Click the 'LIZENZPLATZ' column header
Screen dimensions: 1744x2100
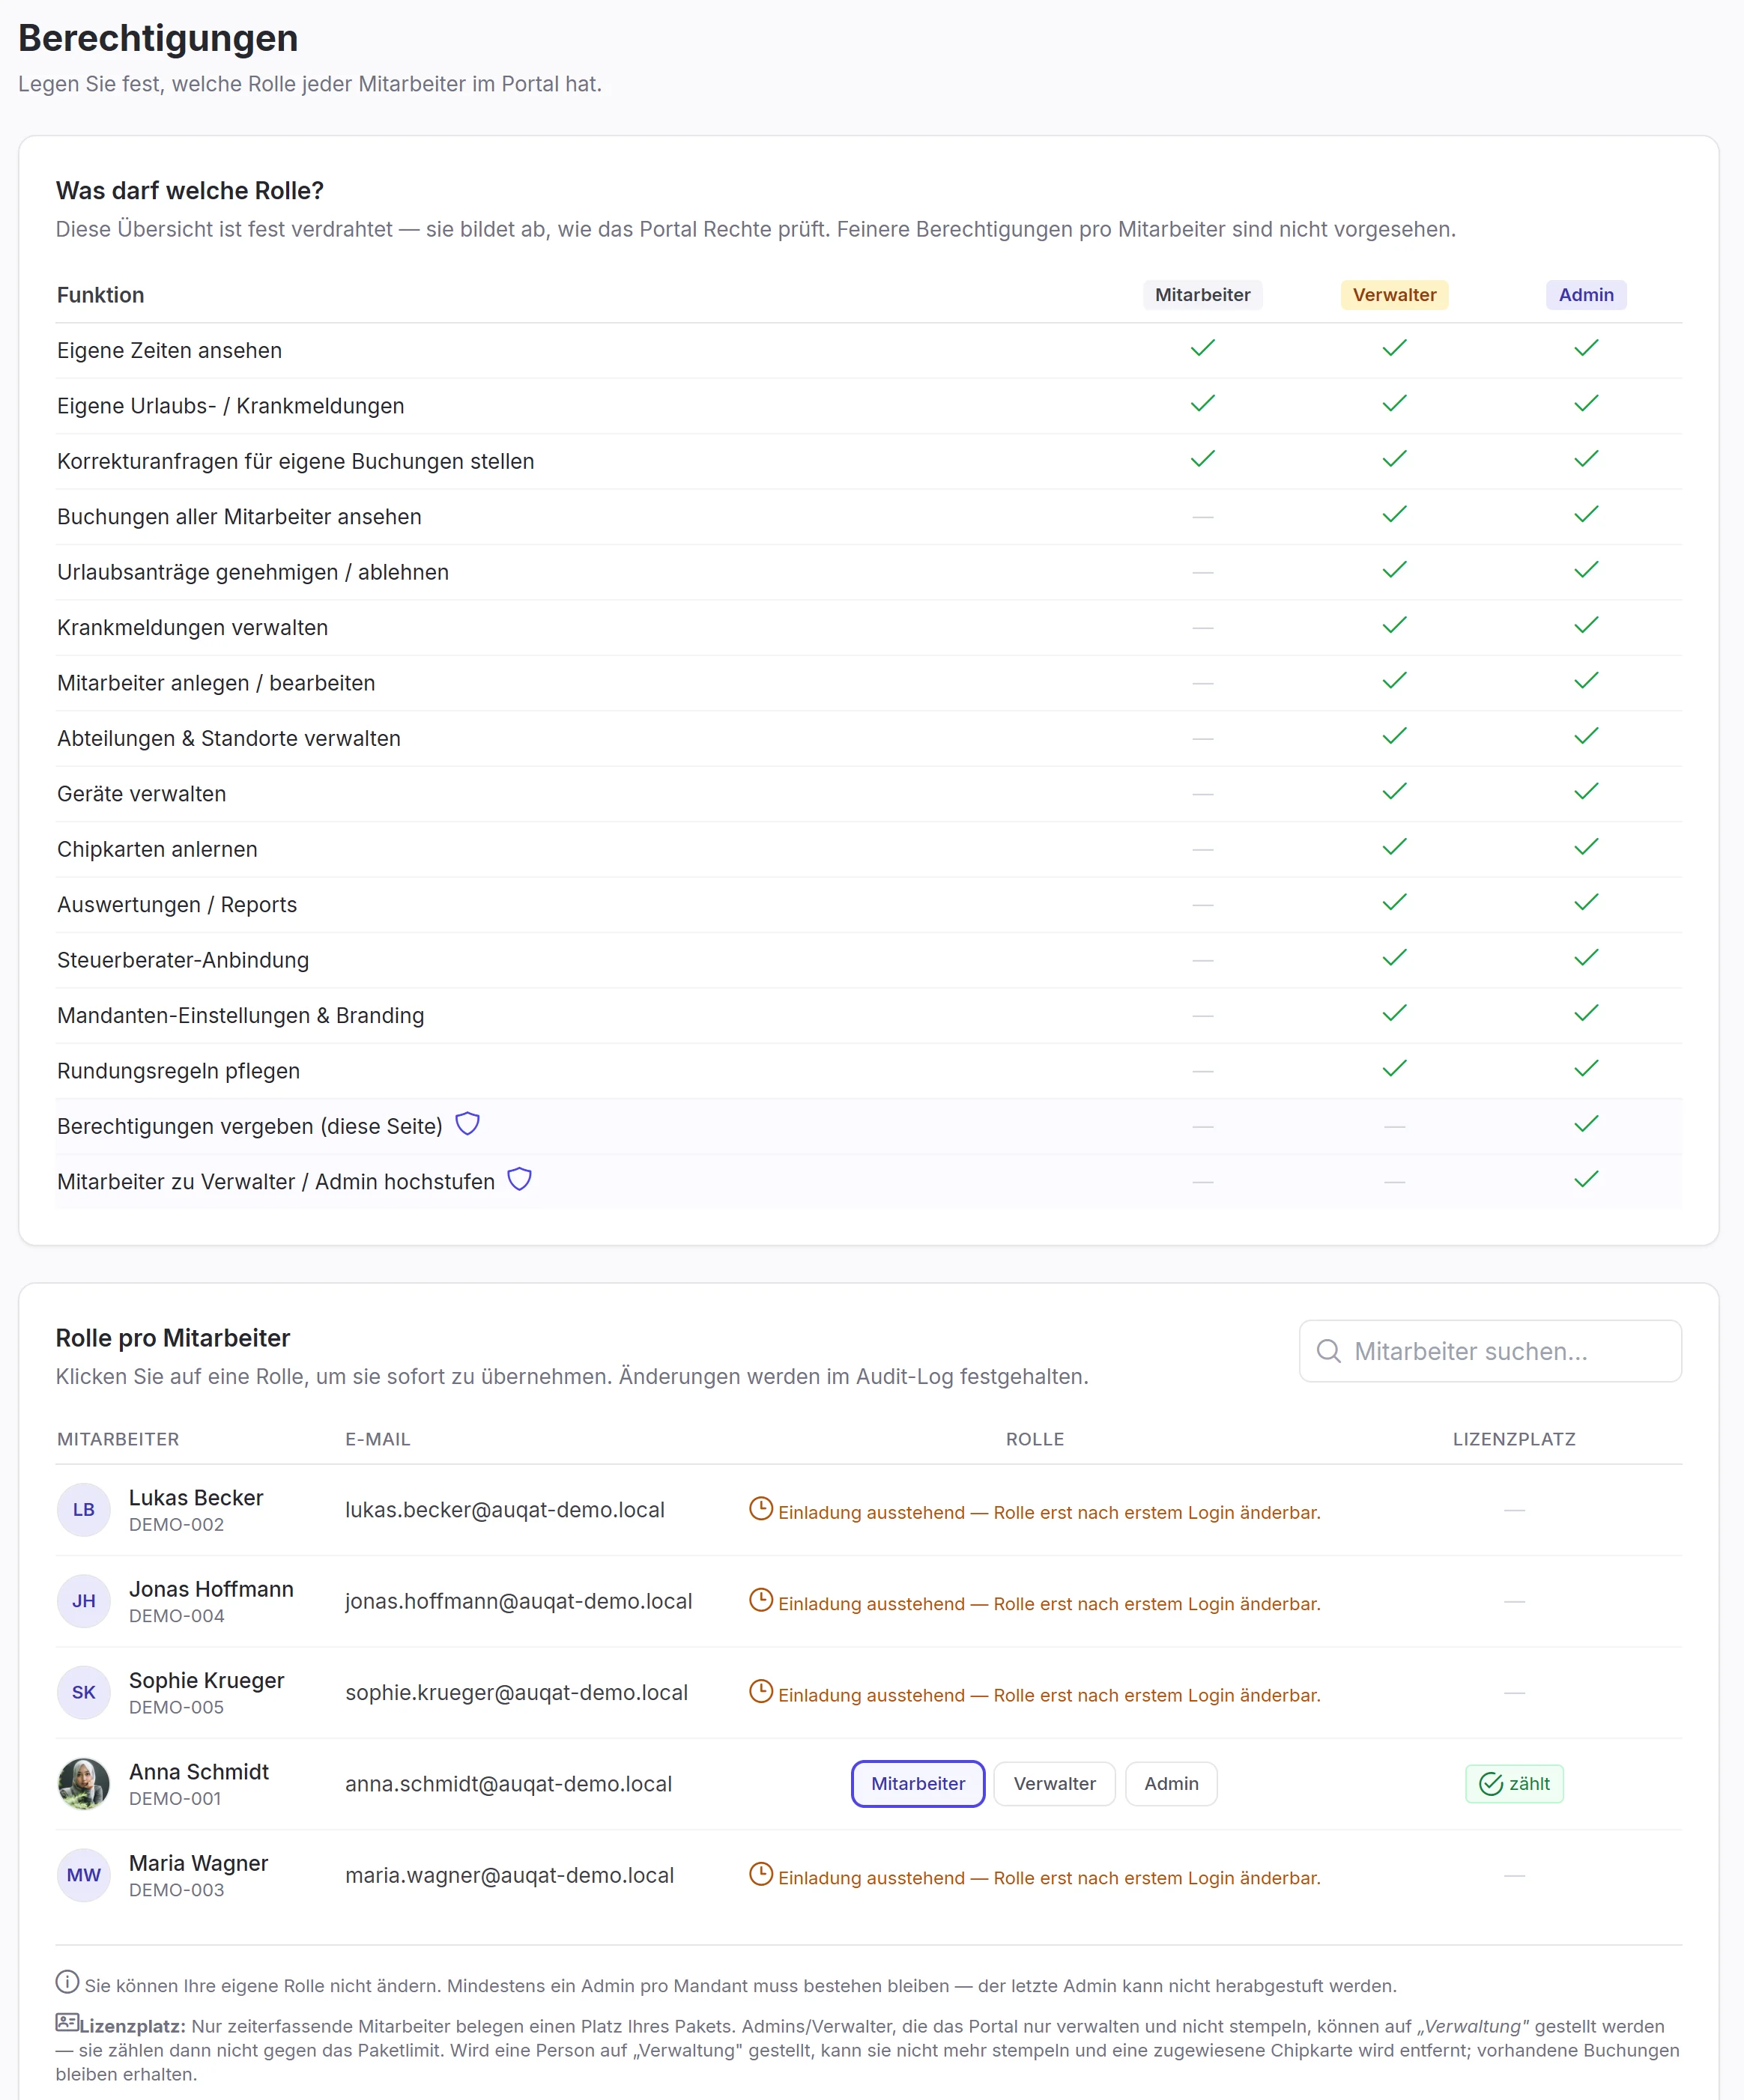pos(1514,1439)
